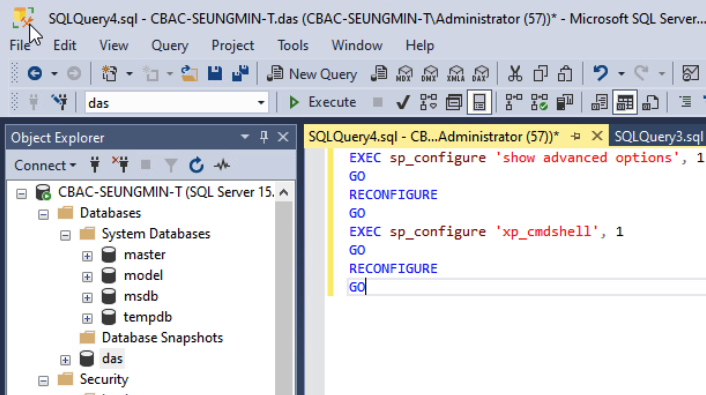This screenshot has height=395, width=706.
Task: Expand the master database node
Action: pyautogui.click(x=87, y=256)
